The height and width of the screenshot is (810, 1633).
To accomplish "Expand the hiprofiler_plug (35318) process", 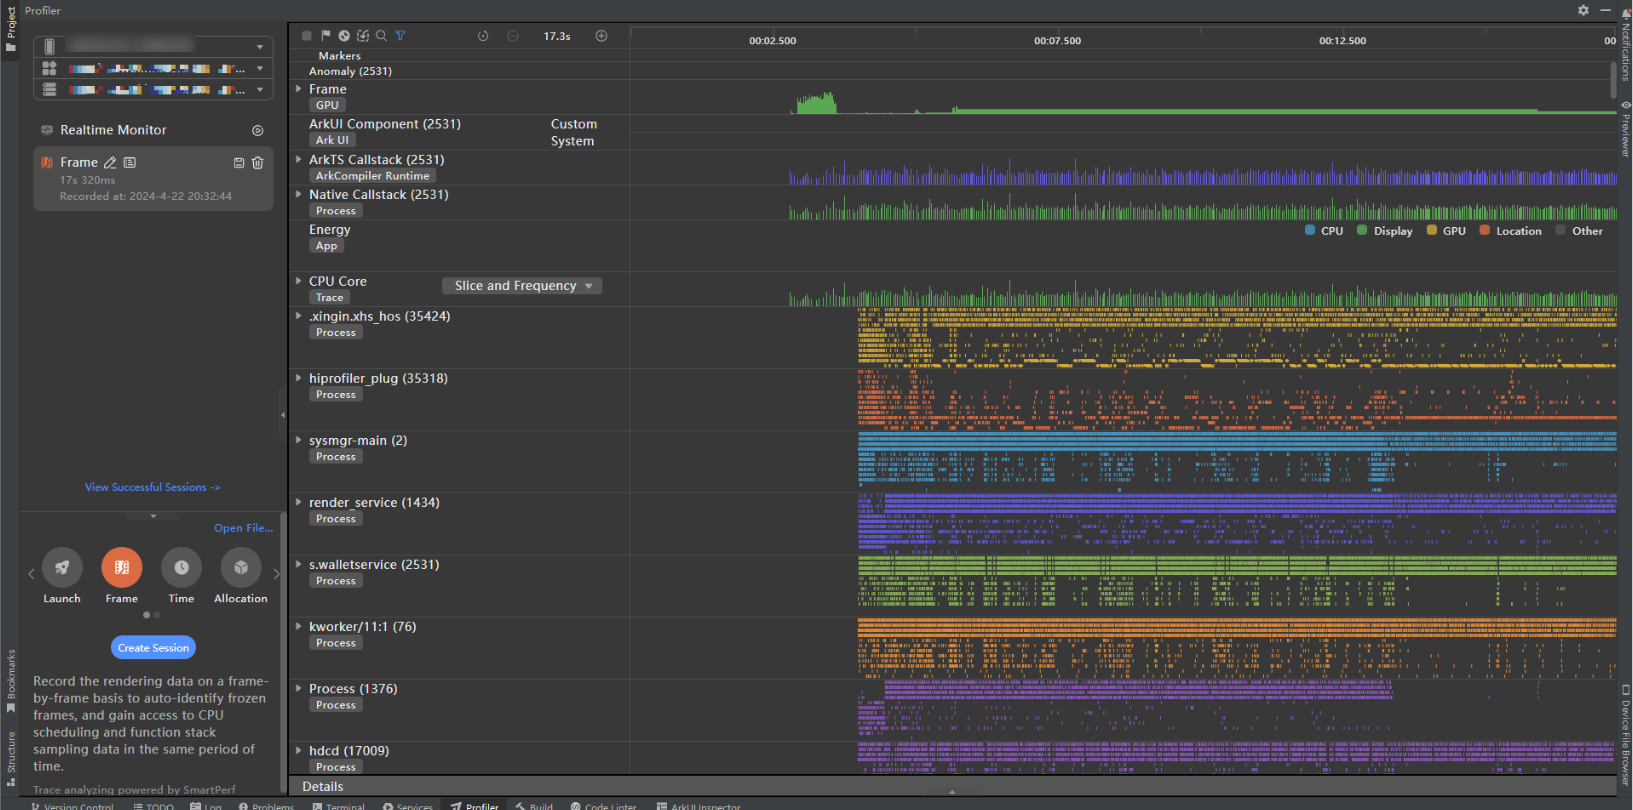I will click(298, 378).
